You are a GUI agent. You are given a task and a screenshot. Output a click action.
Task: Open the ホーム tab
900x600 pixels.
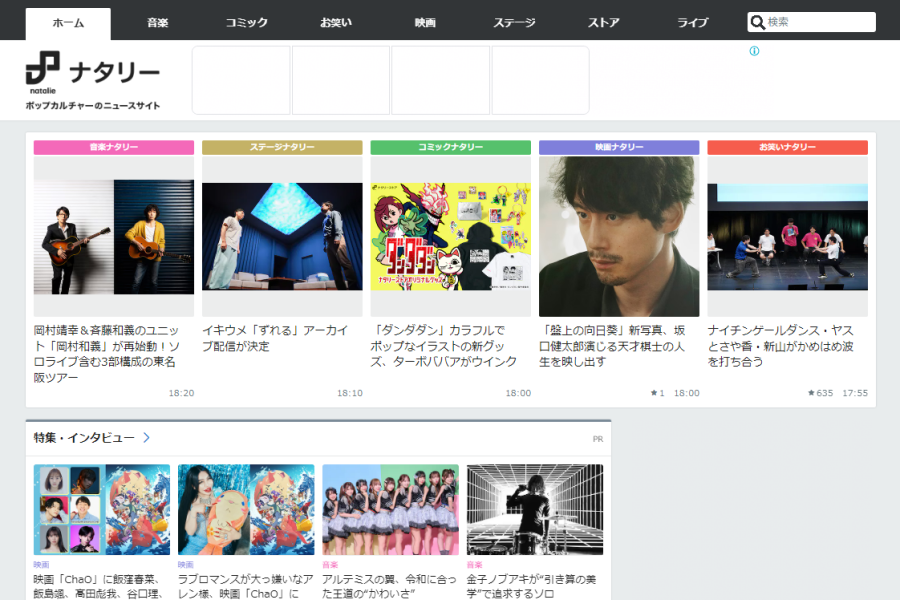click(68, 23)
